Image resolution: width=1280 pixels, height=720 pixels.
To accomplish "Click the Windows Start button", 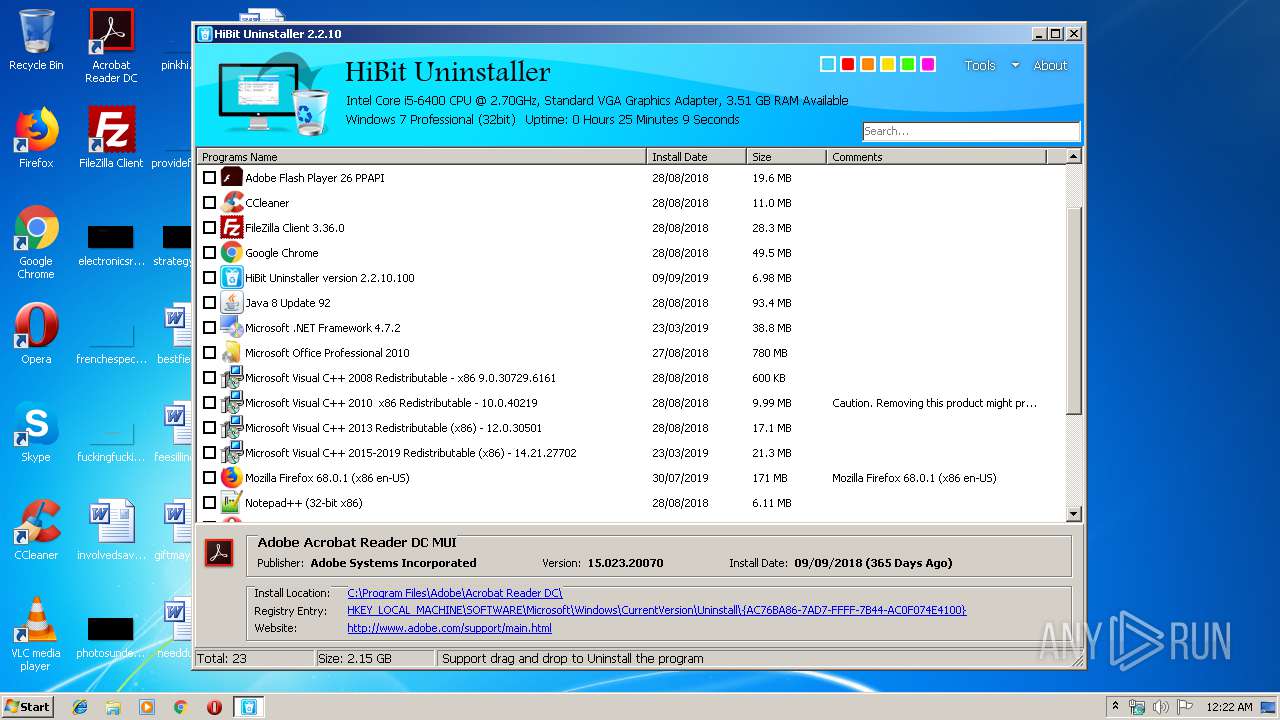I will 28,707.
